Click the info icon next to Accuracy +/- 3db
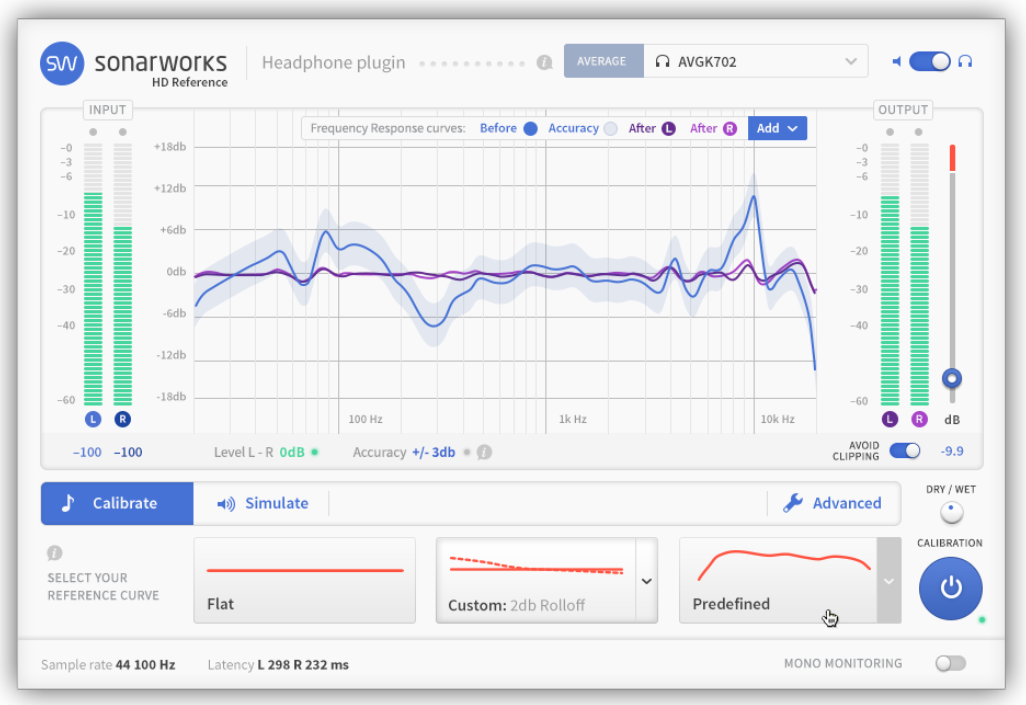1026x705 pixels. click(x=484, y=452)
